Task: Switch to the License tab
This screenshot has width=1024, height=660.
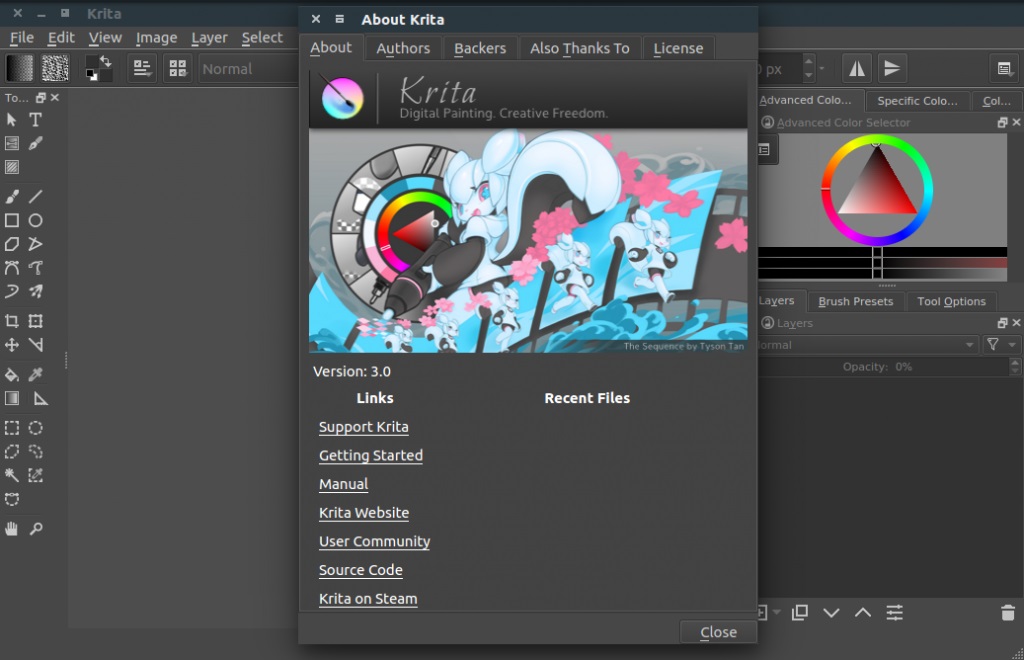Action: coord(679,48)
